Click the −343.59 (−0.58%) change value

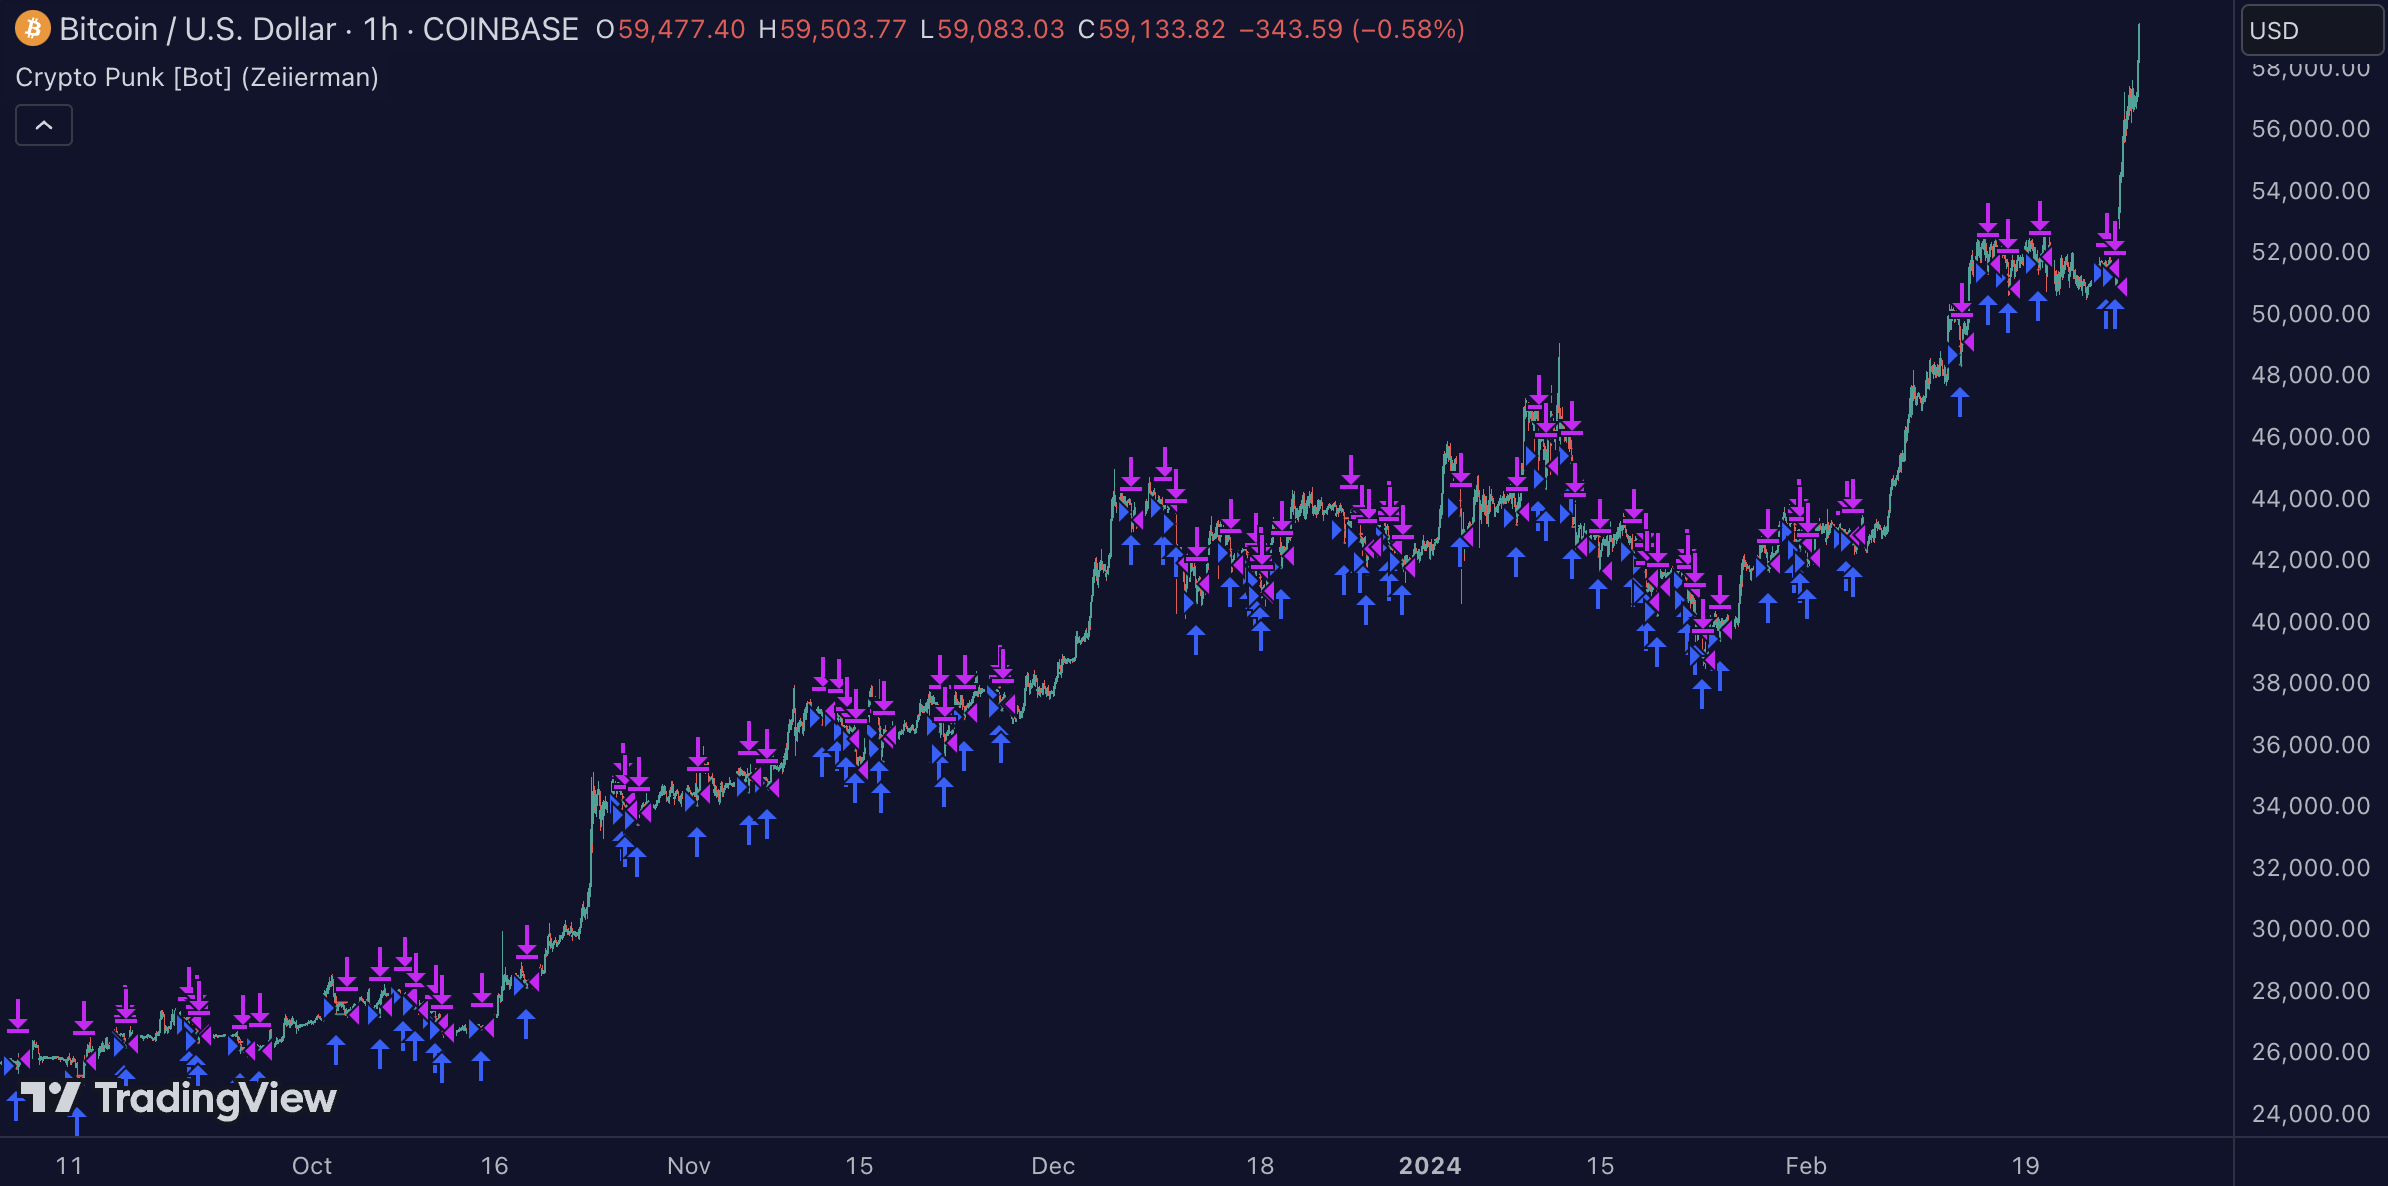click(1351, 29)
